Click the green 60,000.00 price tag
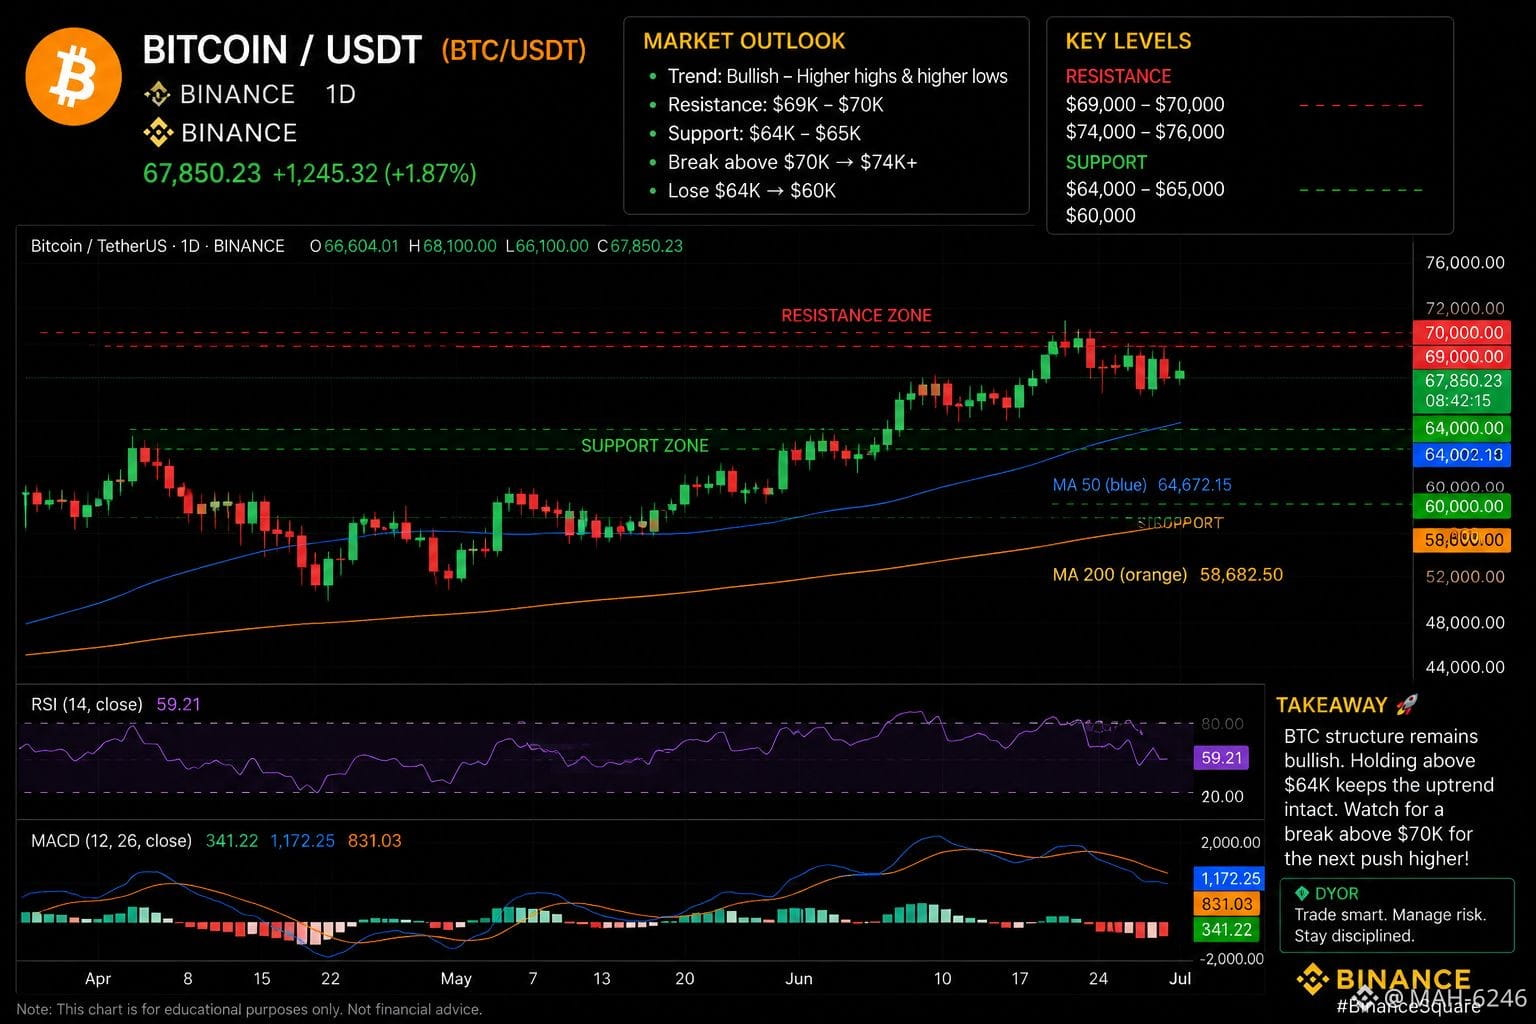Image resolution: width=1536 pixels, height=1024 pixels. click(1462, 506)
